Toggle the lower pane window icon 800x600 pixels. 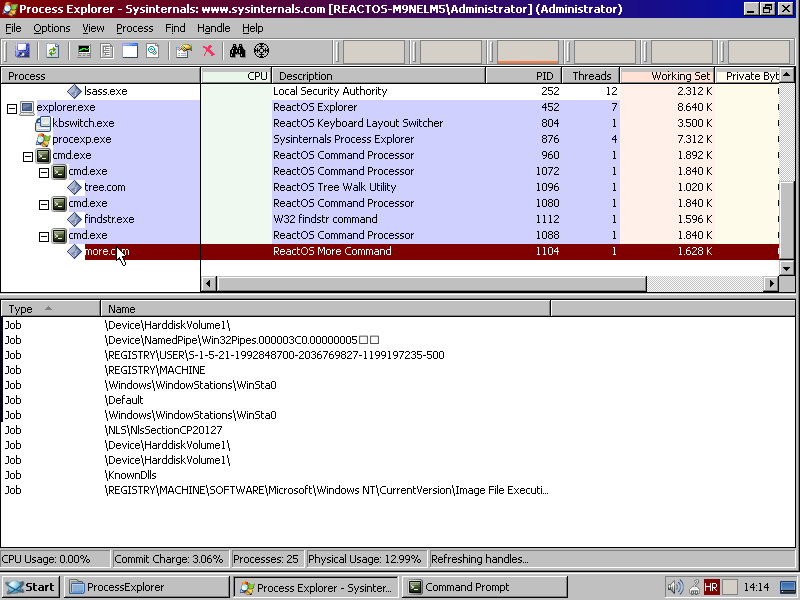click(x=130, y=51)
